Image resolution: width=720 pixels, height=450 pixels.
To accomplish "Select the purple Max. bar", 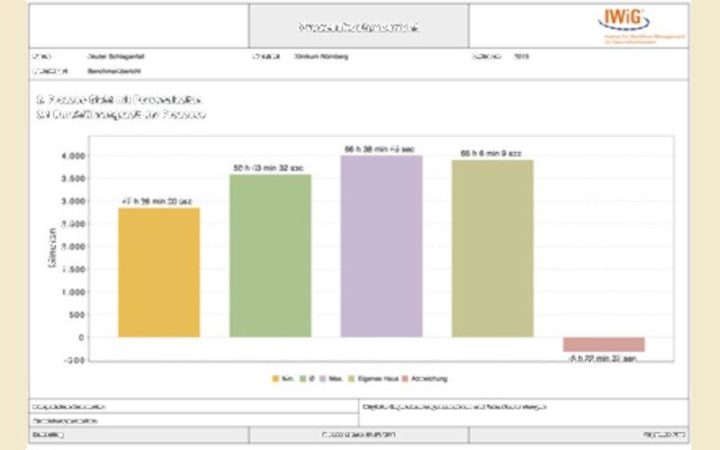I will pyautogui.click(x=381, y=246).
